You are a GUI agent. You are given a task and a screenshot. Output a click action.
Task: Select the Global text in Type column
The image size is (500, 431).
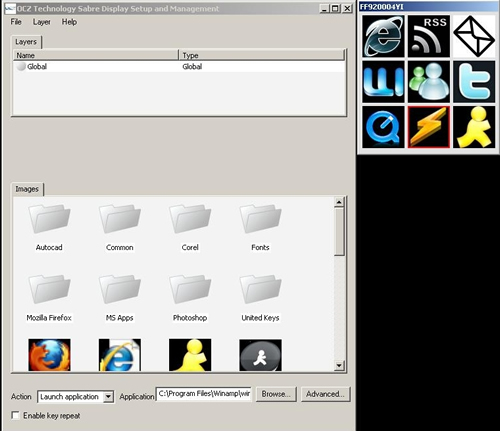(x=192, y=66)
